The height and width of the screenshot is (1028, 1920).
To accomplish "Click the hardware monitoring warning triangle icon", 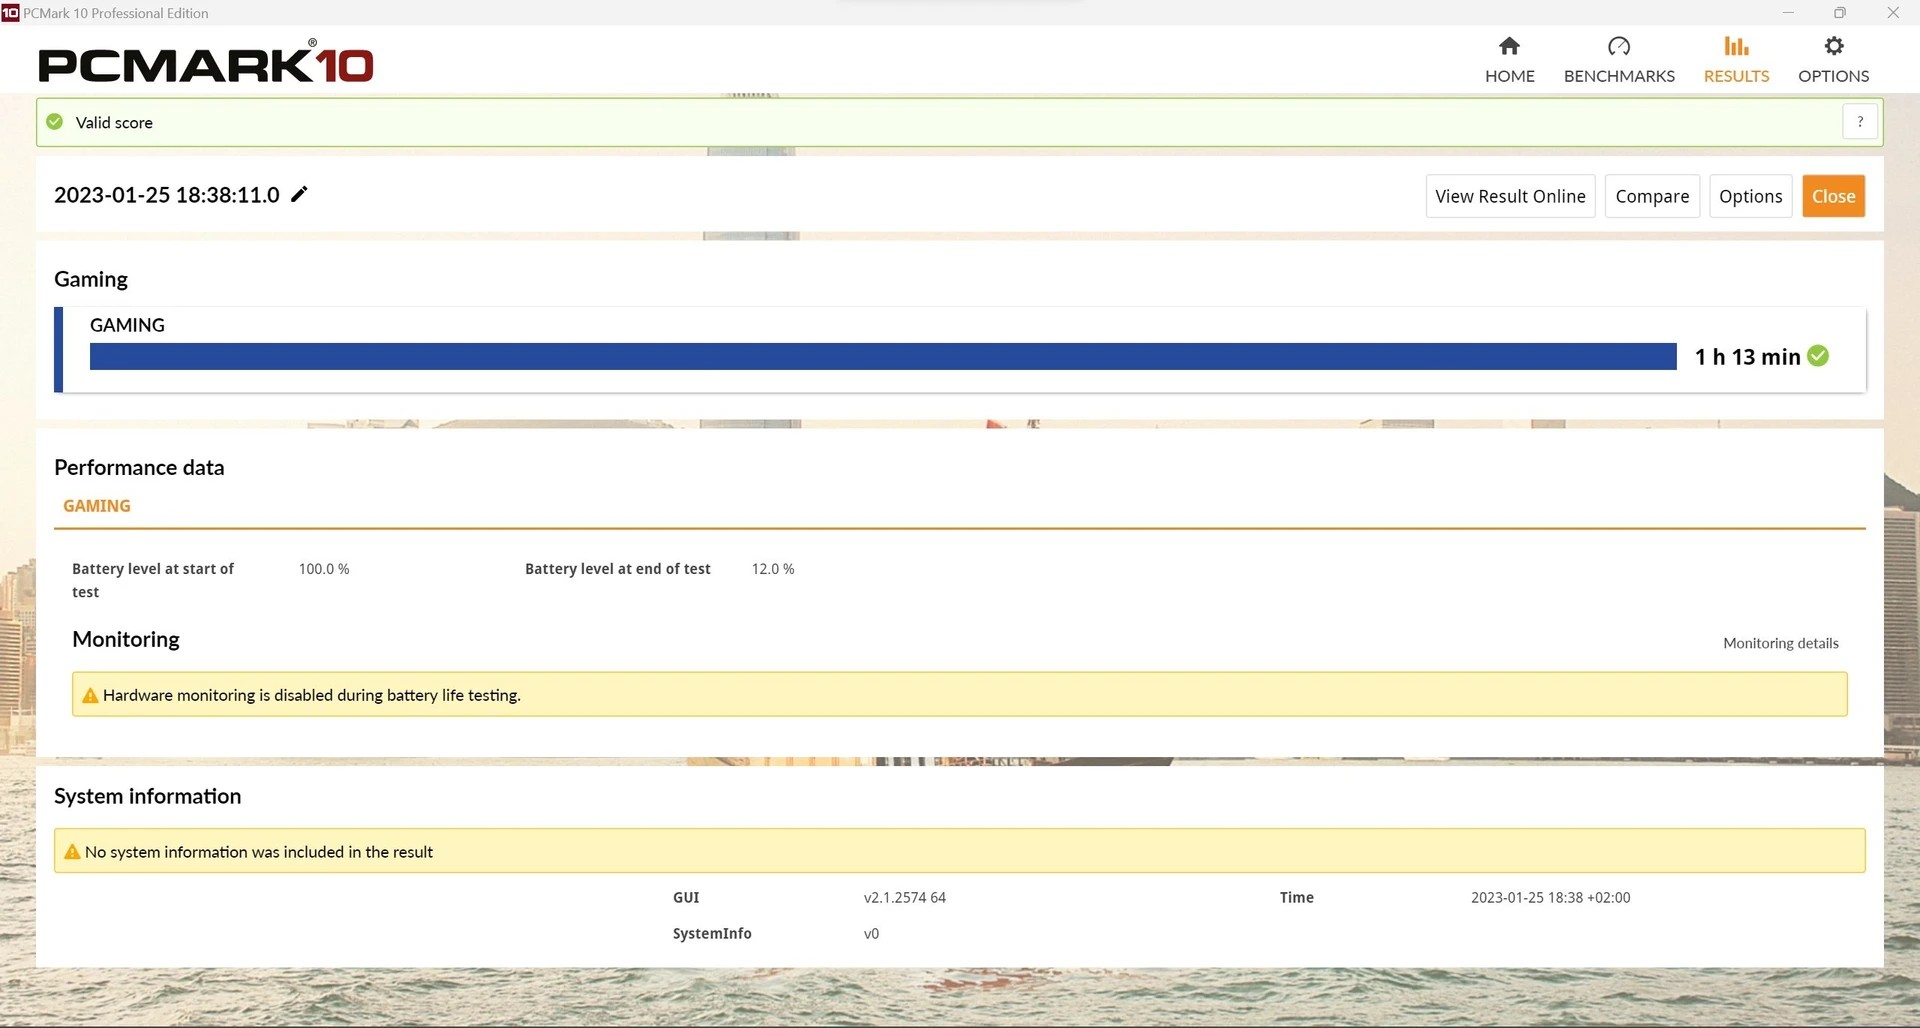I will coord(90,695).
